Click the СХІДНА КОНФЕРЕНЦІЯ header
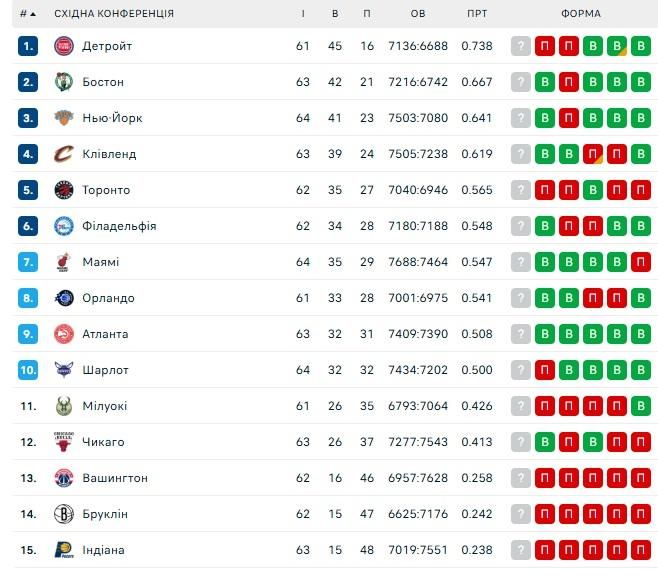The image size is (658, 576). pyautogui.click(x=113, y=14)
